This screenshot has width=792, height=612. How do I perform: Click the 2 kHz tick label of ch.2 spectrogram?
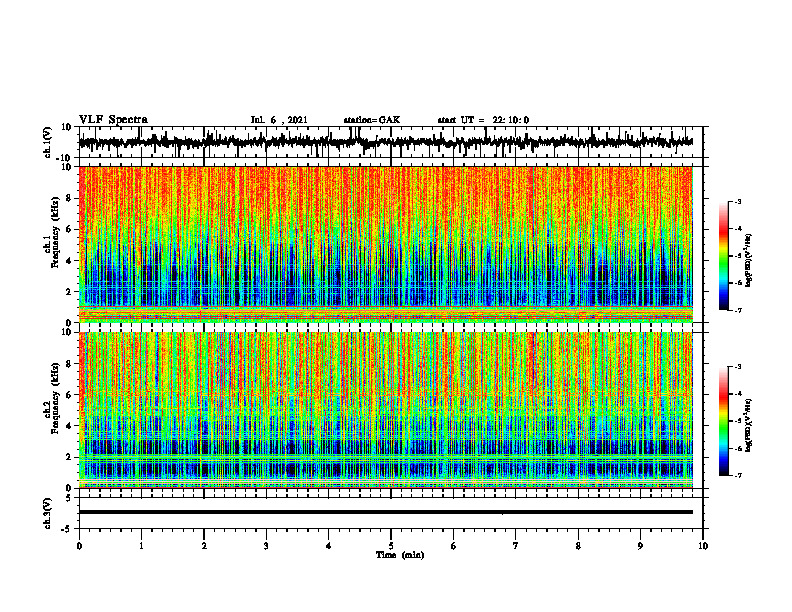tap(70, 457)
